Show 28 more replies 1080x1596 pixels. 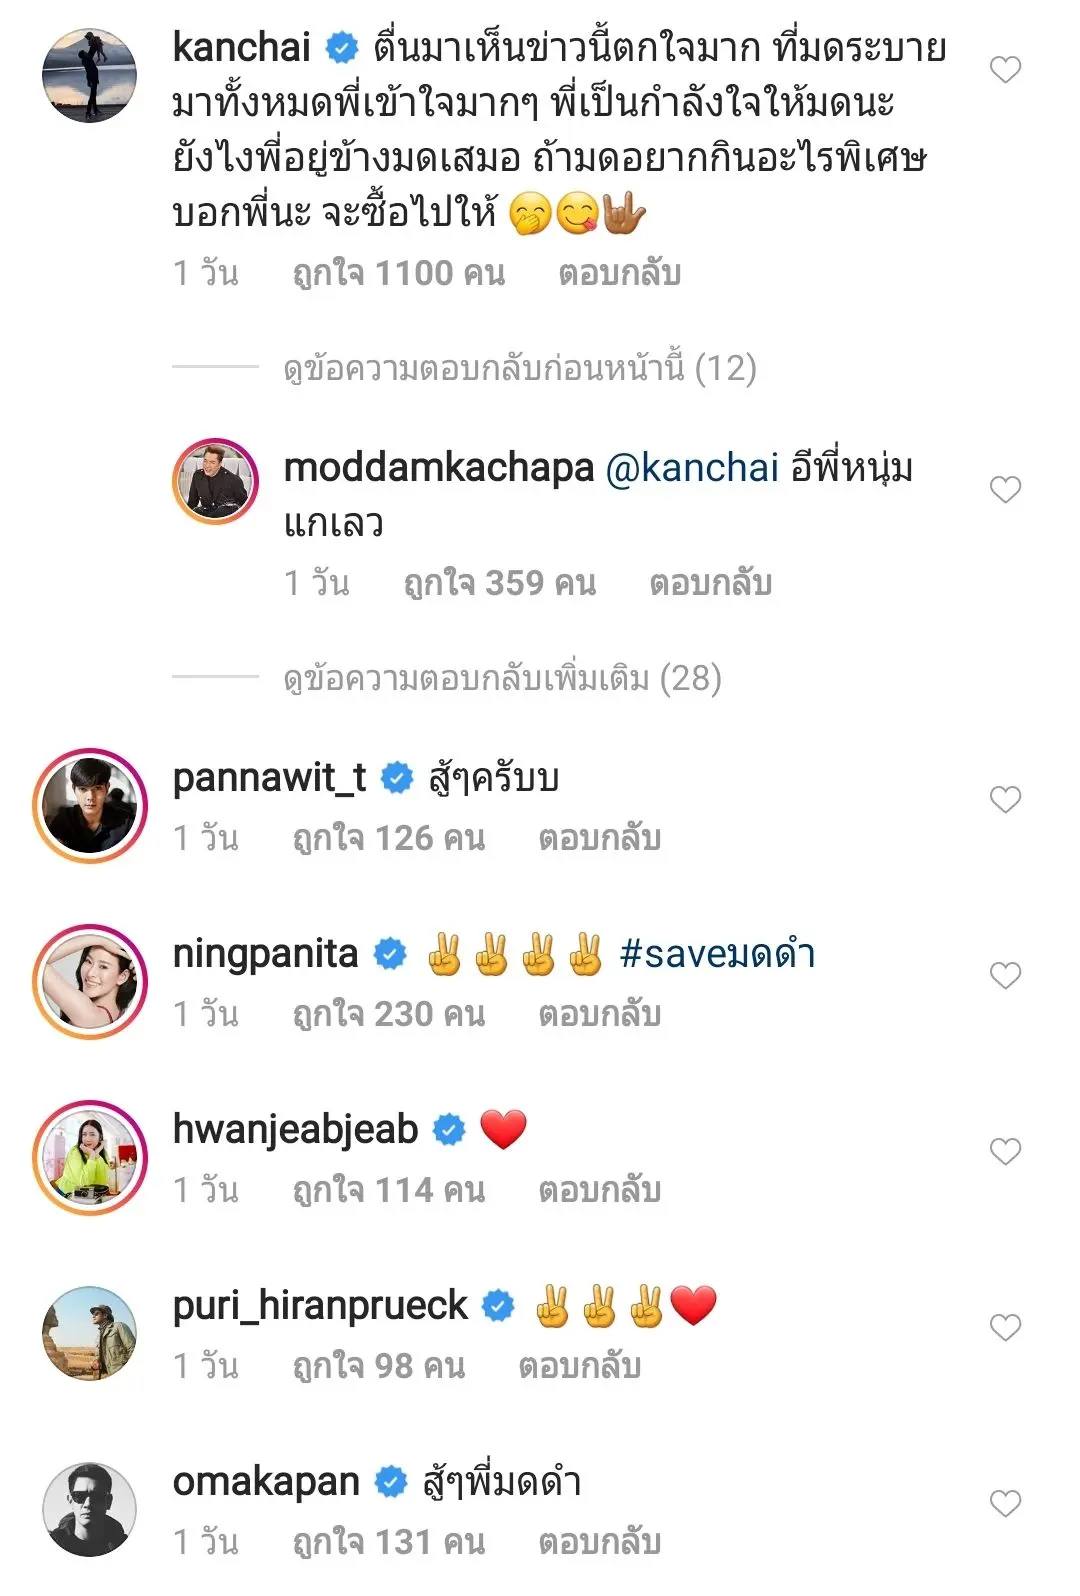coord(502,679)
